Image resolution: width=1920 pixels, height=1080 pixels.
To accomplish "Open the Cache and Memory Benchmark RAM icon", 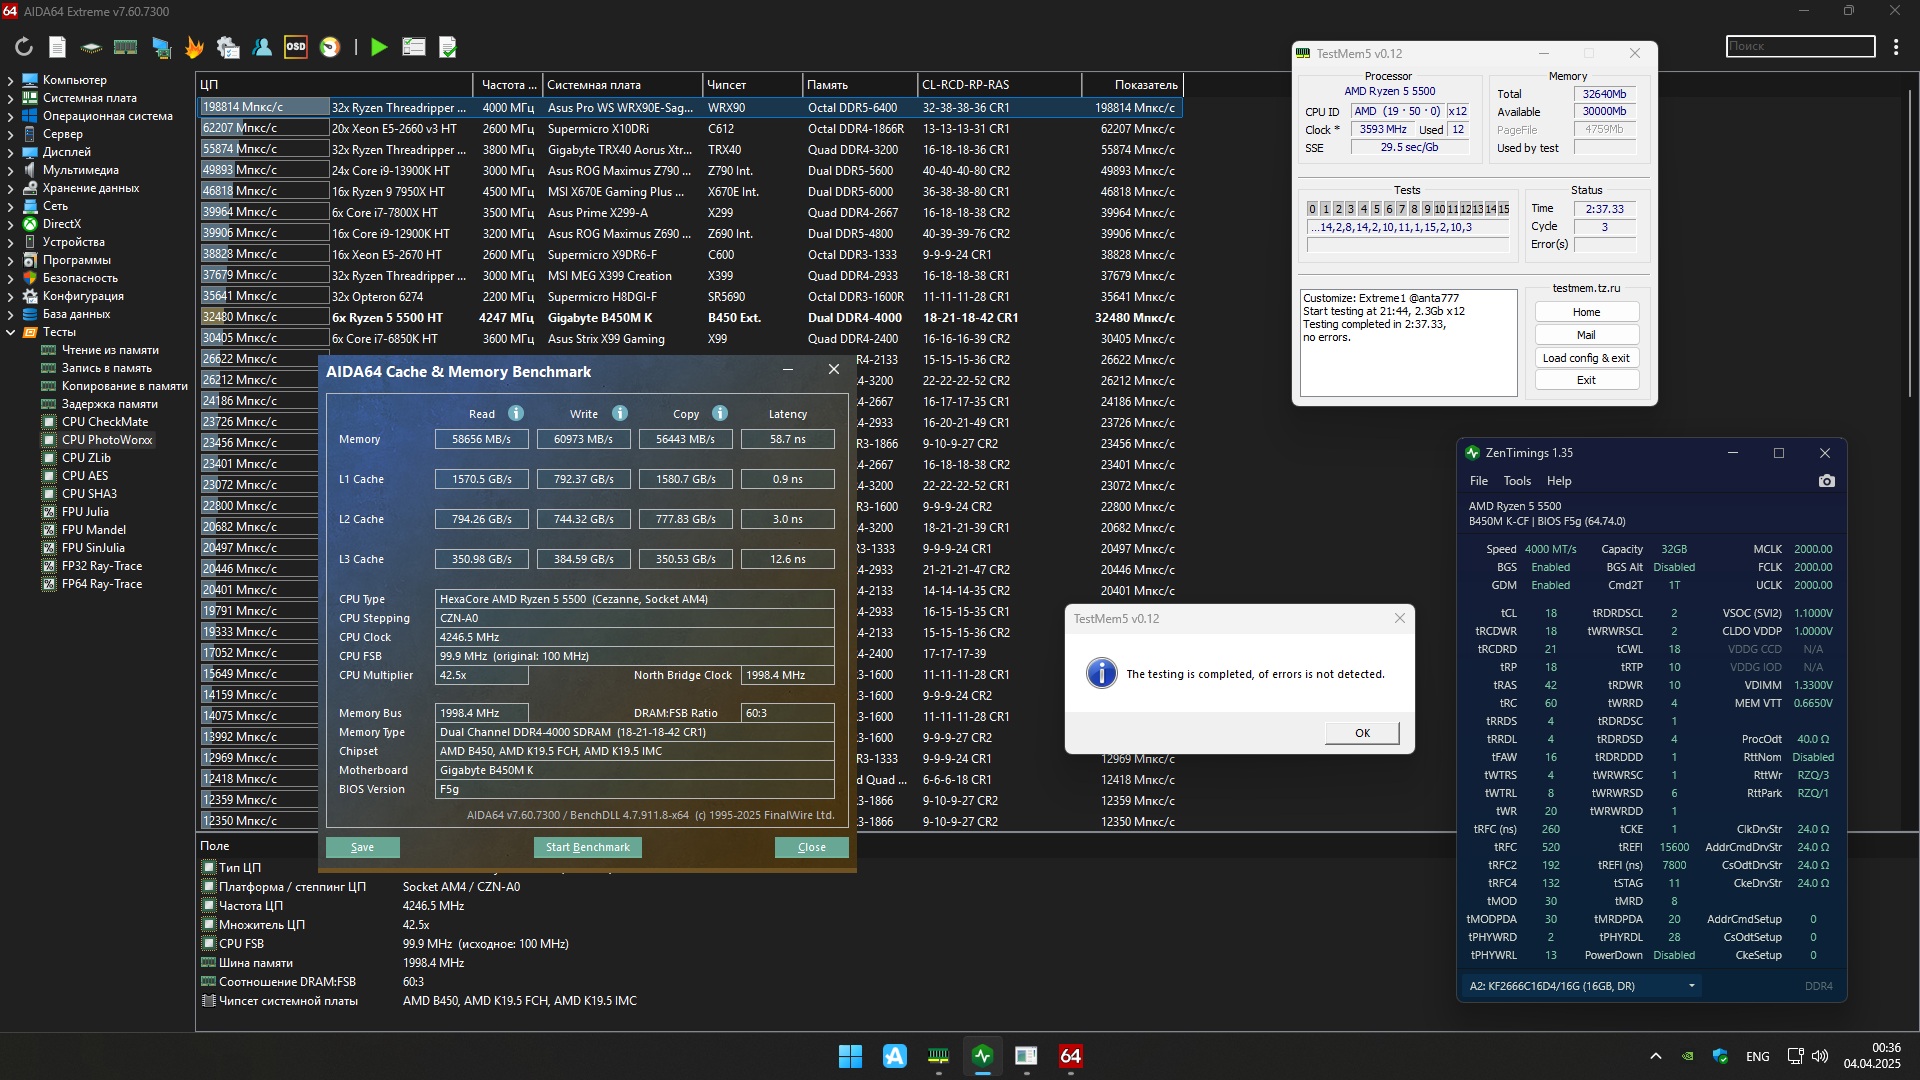I will tap(125, 47).
